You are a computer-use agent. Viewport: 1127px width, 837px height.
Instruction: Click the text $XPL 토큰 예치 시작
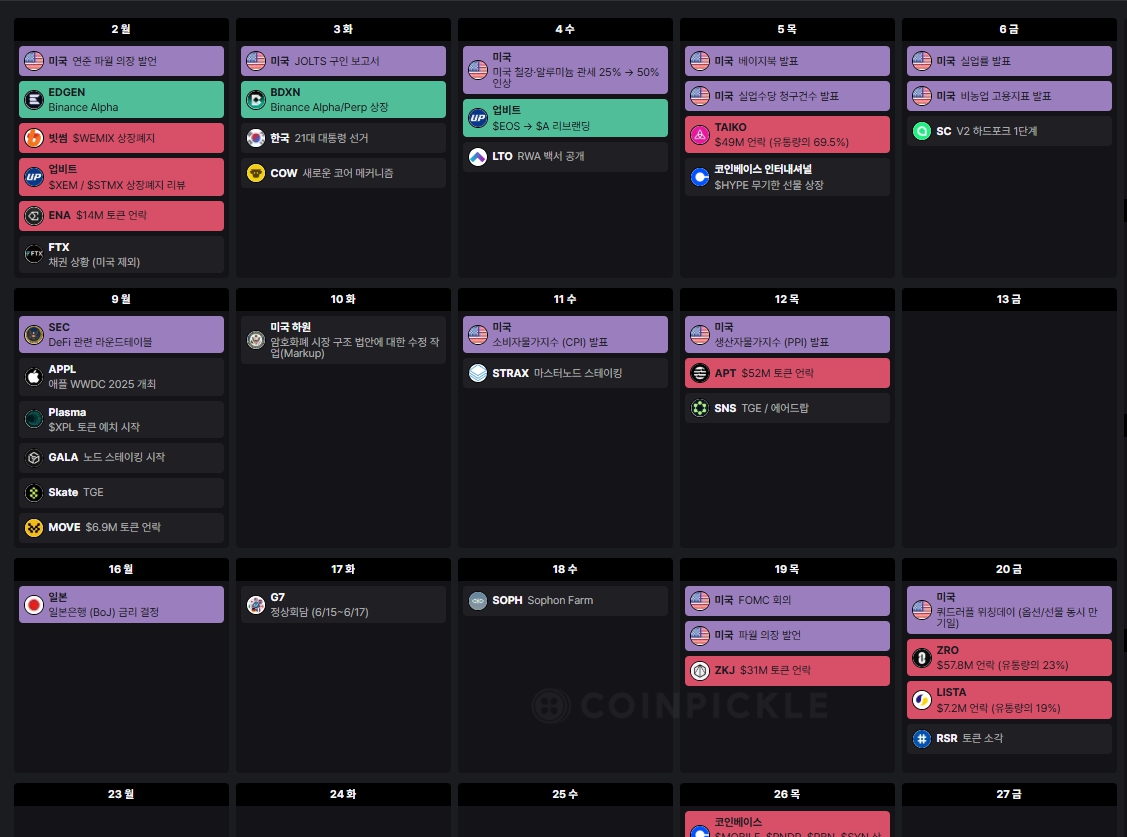pos(94,427)
